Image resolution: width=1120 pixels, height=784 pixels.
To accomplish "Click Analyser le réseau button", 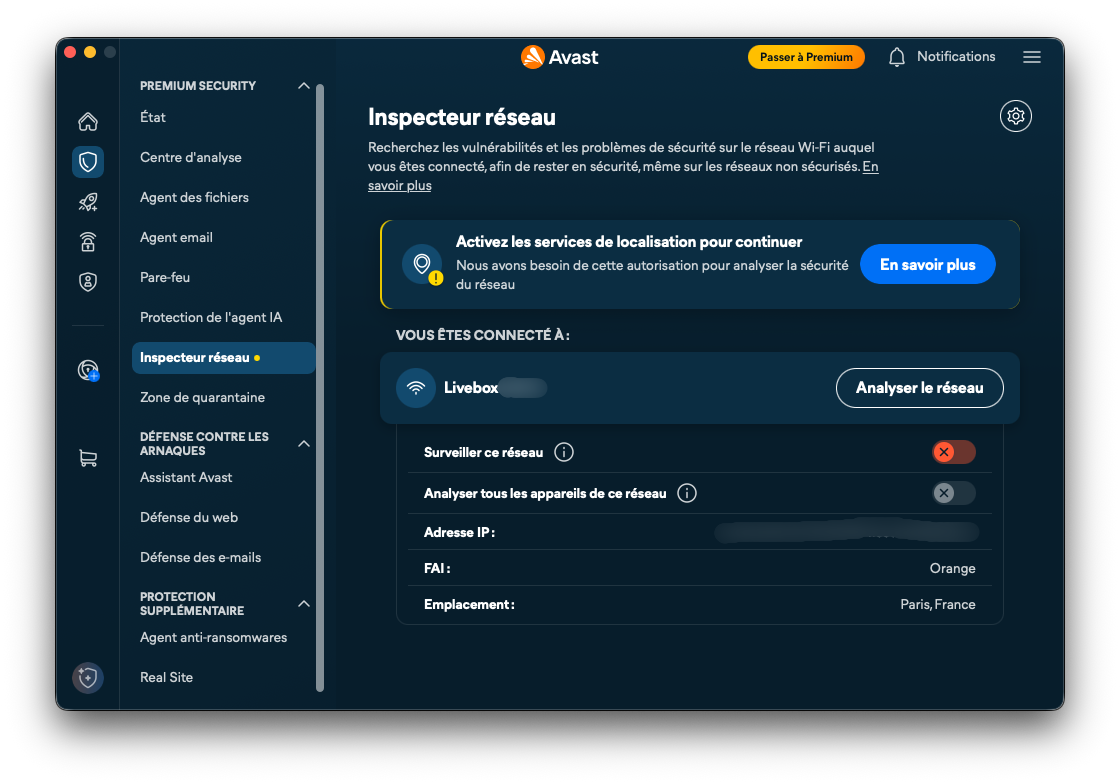I will 919,388.
